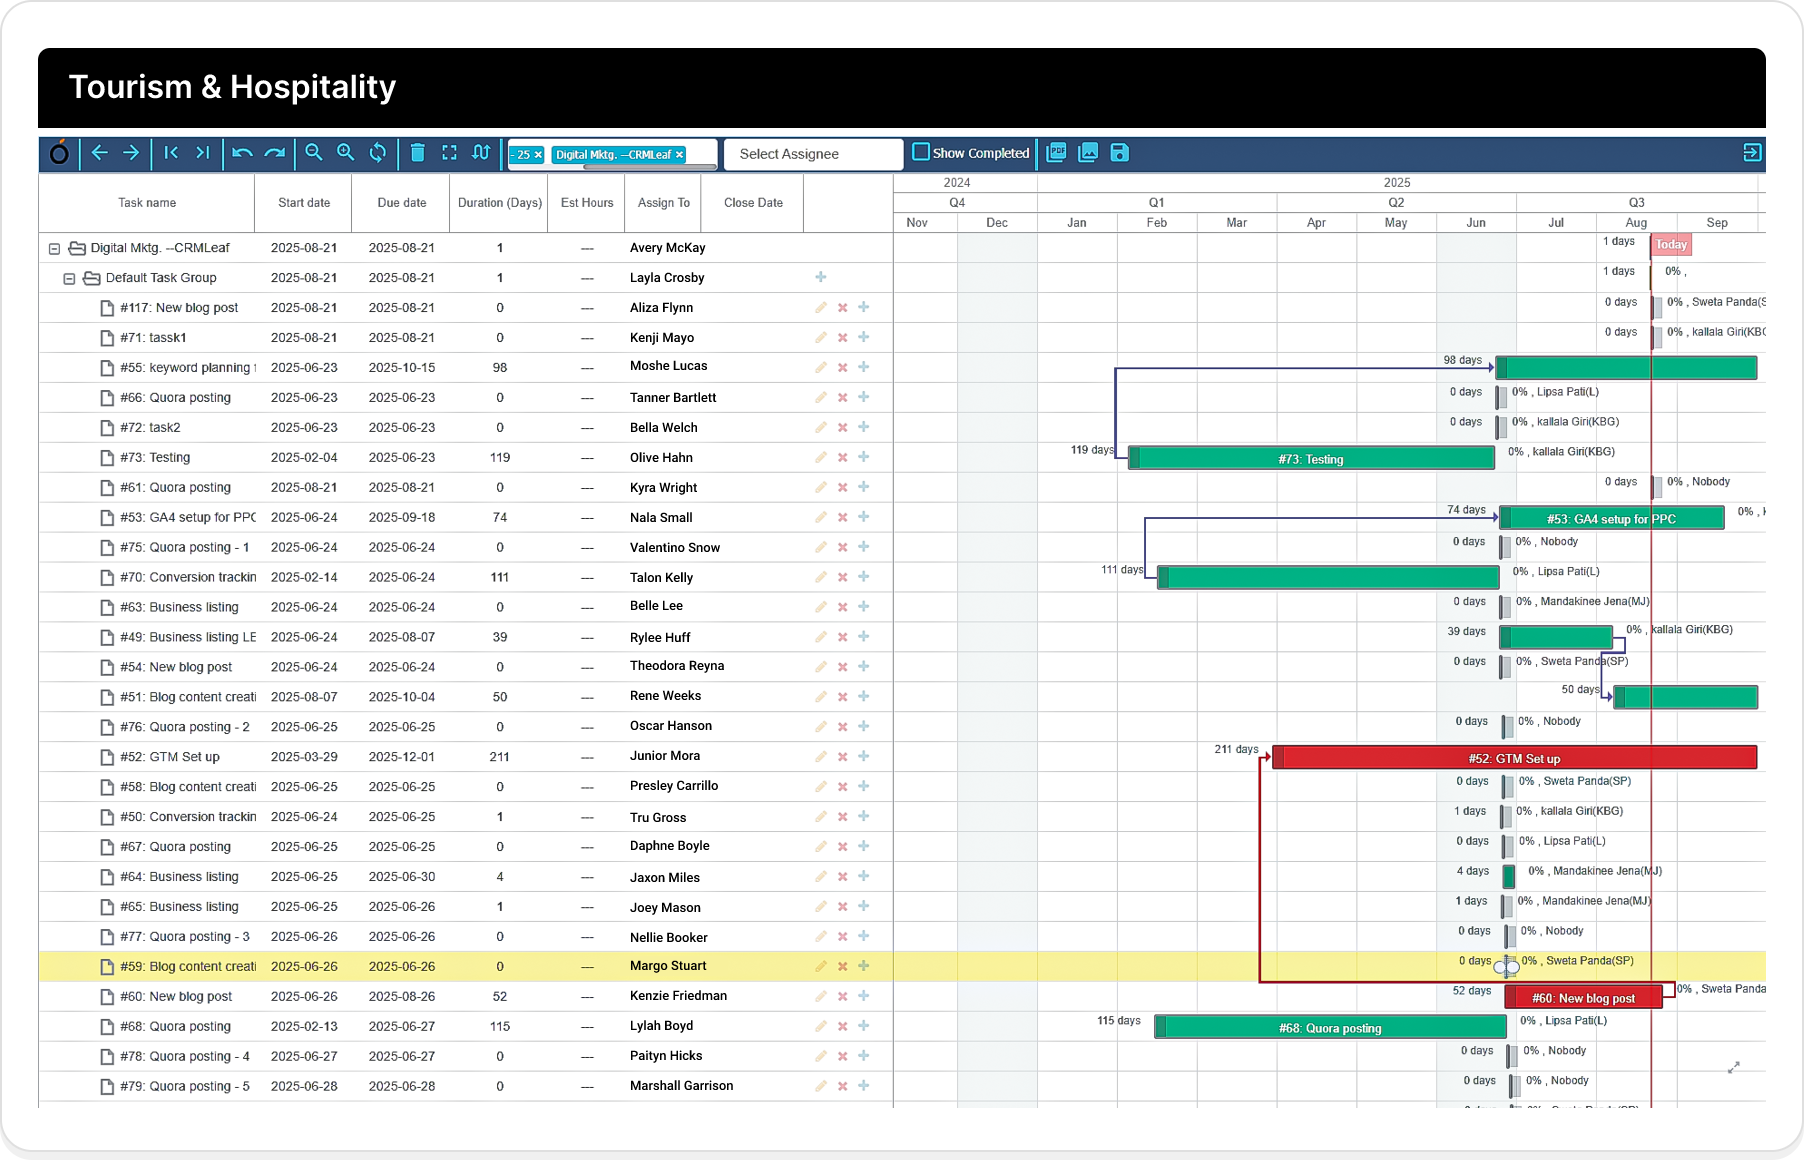
Task: Collapse the Digital Mktg. --CRMLeaf project
Action: click(x=55, y=248)
